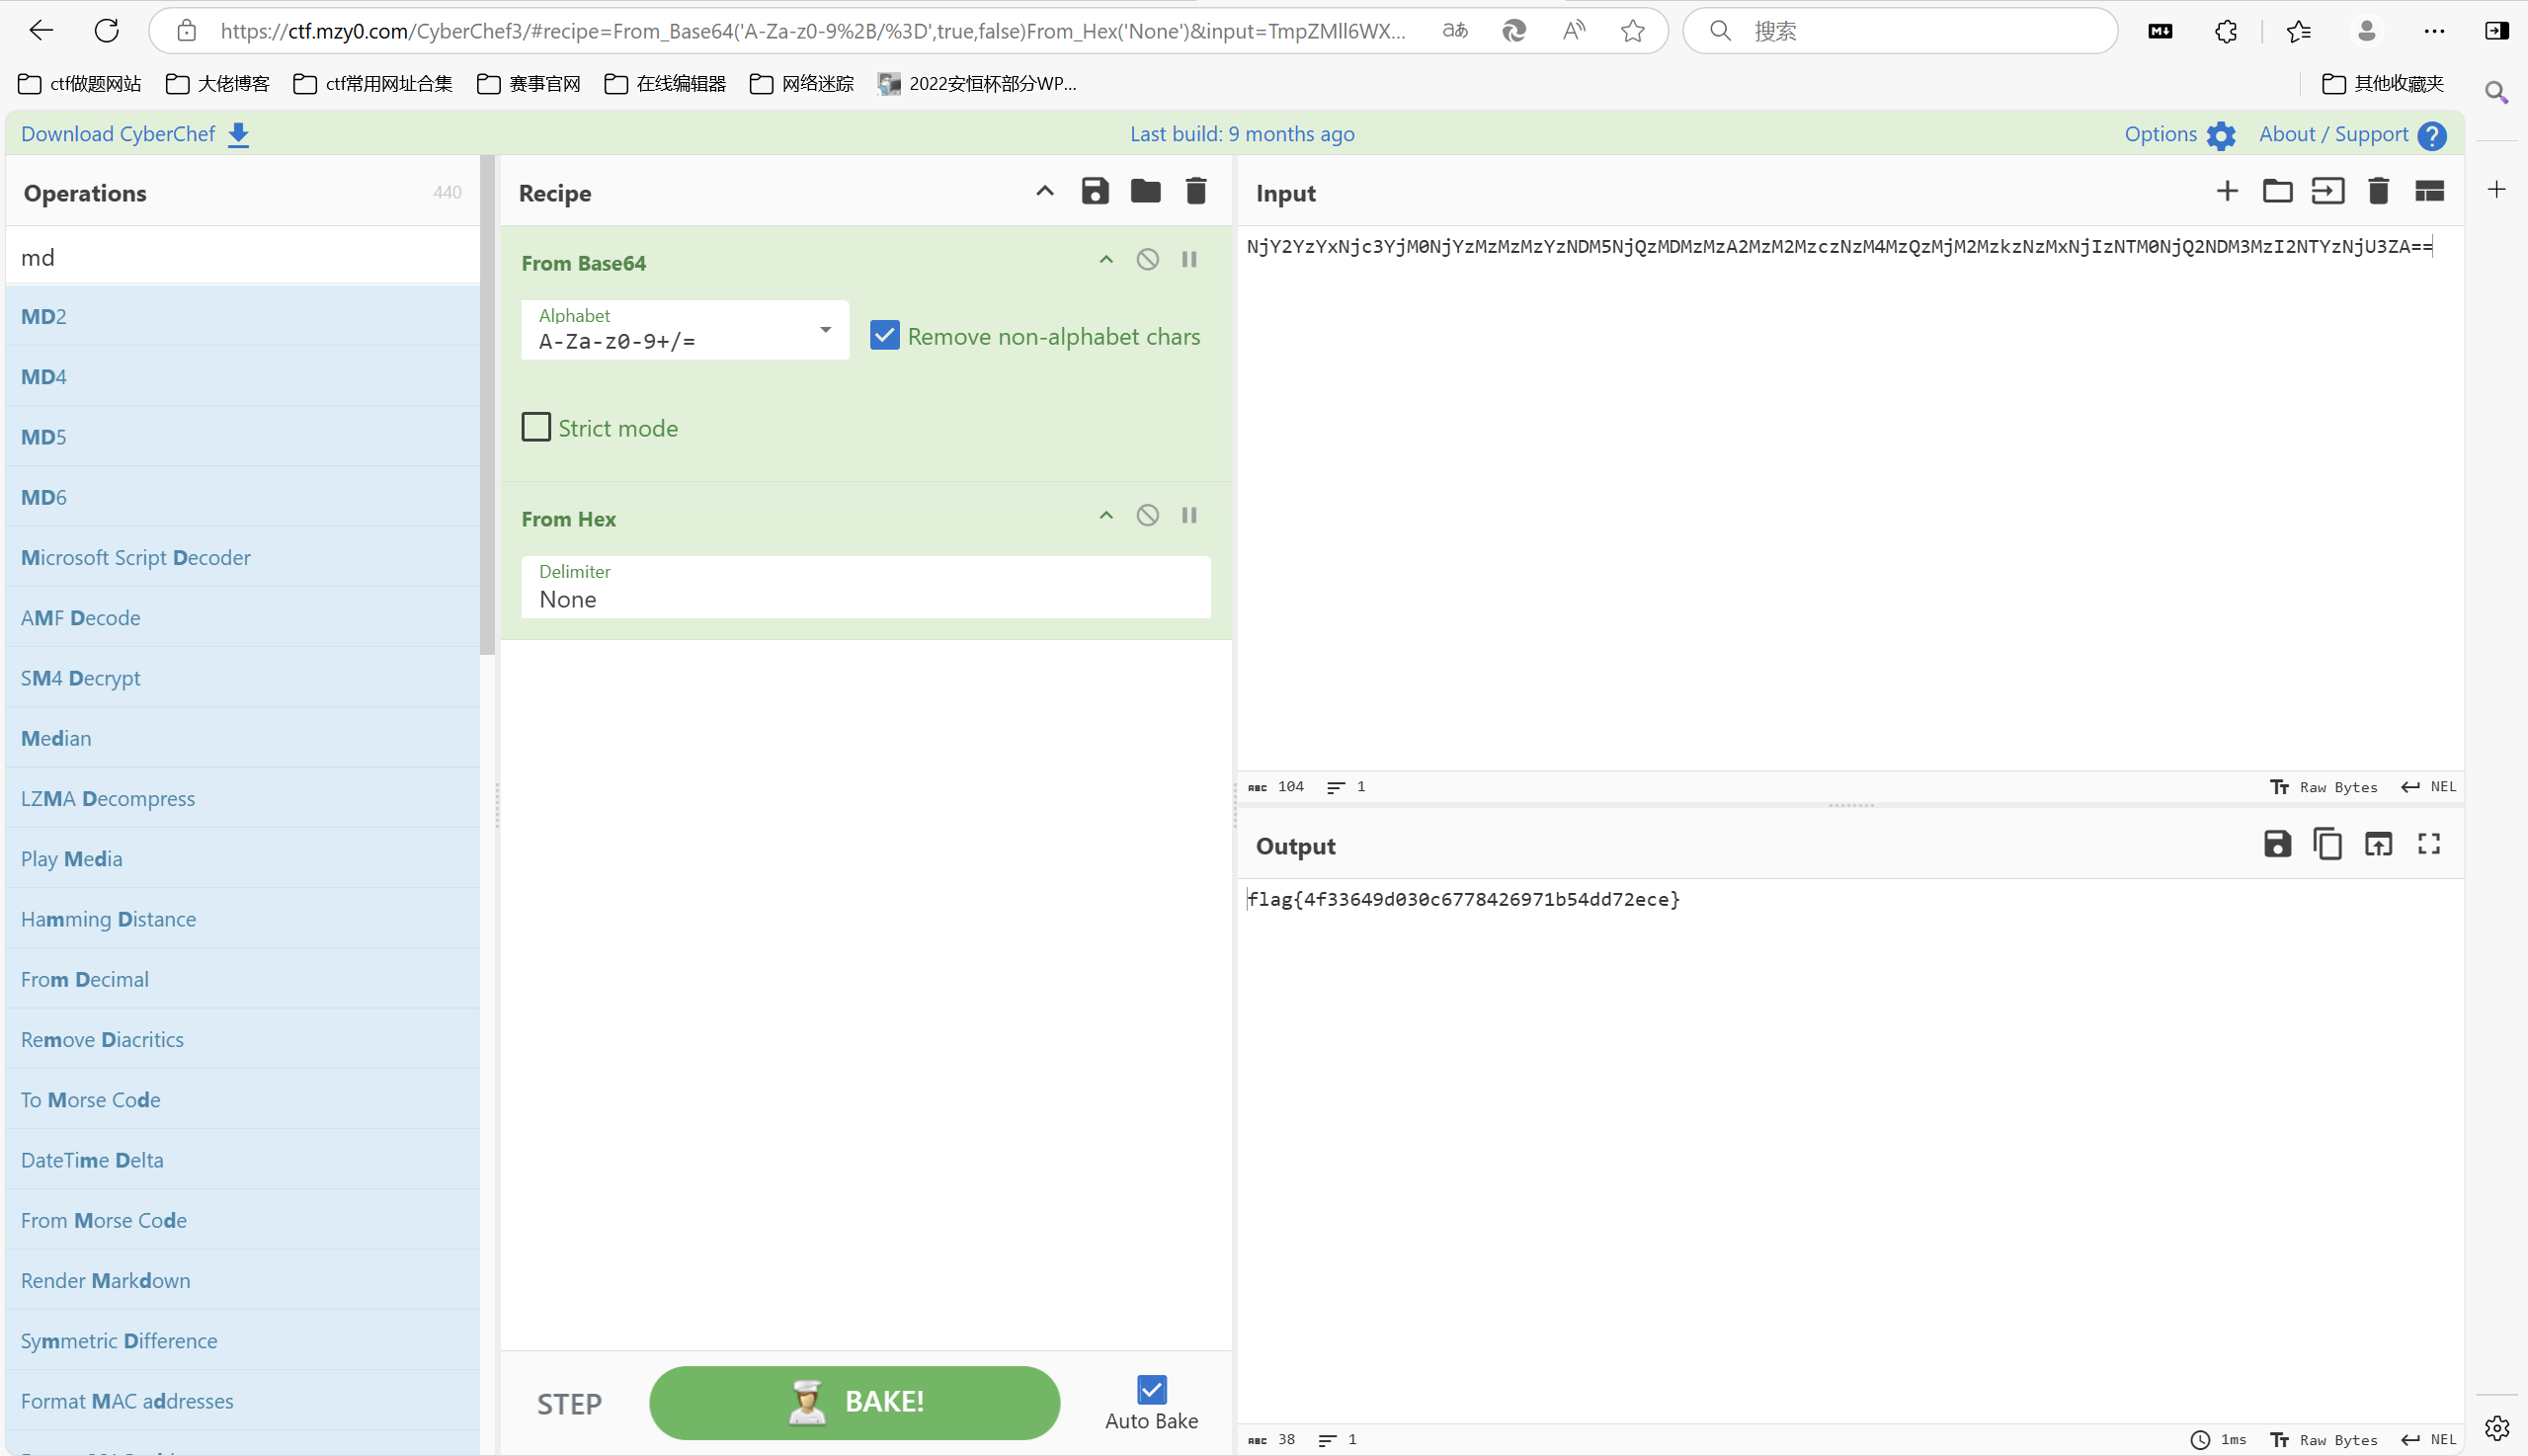Open the 其他收藏夹 bookmark folder
Screen dimensions: 2528x1456
coord(2383,83)
